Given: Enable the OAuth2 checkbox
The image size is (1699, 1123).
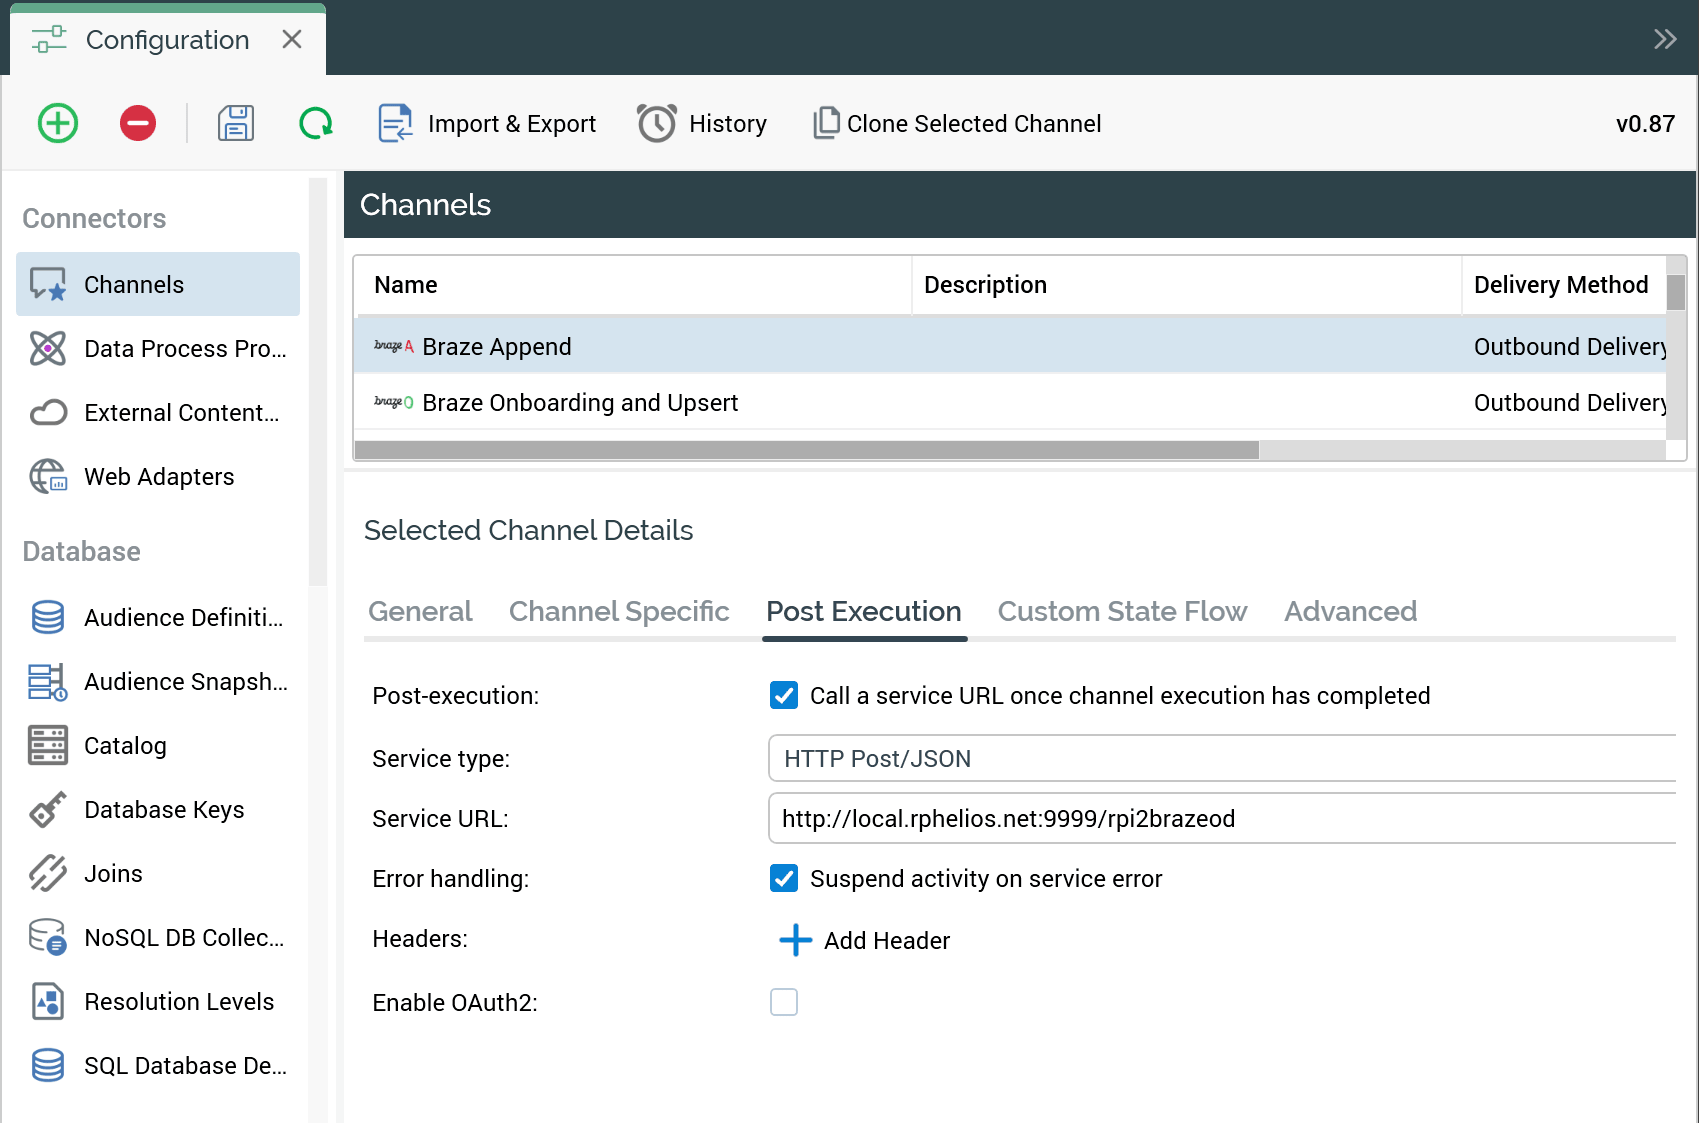Looking at the screenshot, I should tap(784, 1002).
